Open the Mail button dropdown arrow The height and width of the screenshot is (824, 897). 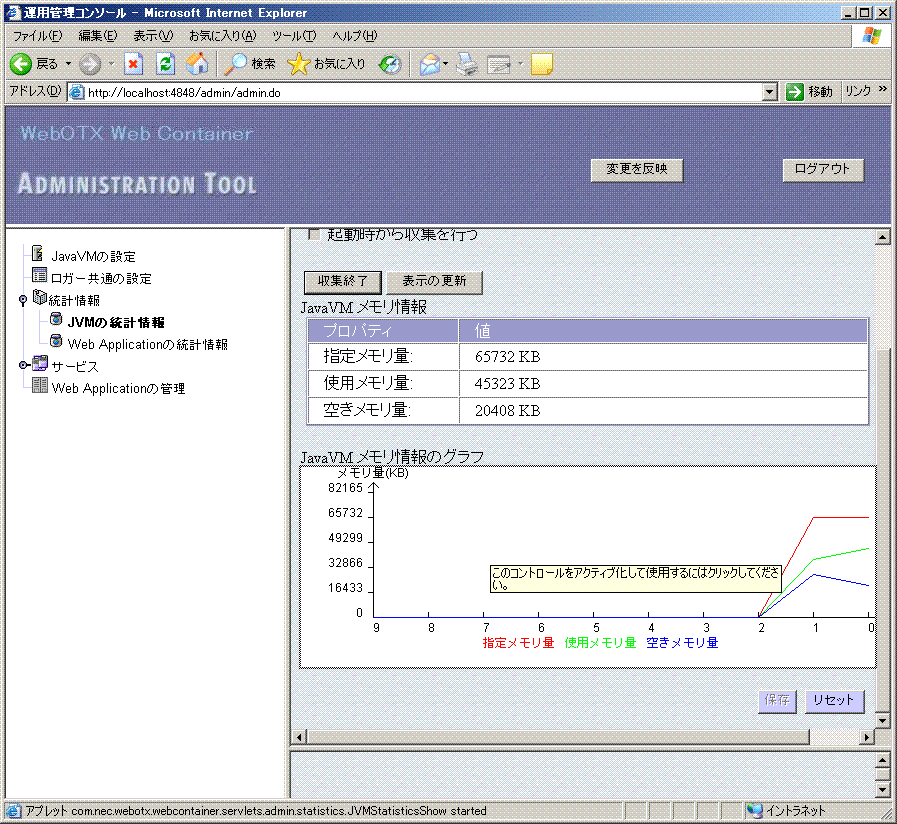coord(445,64)
